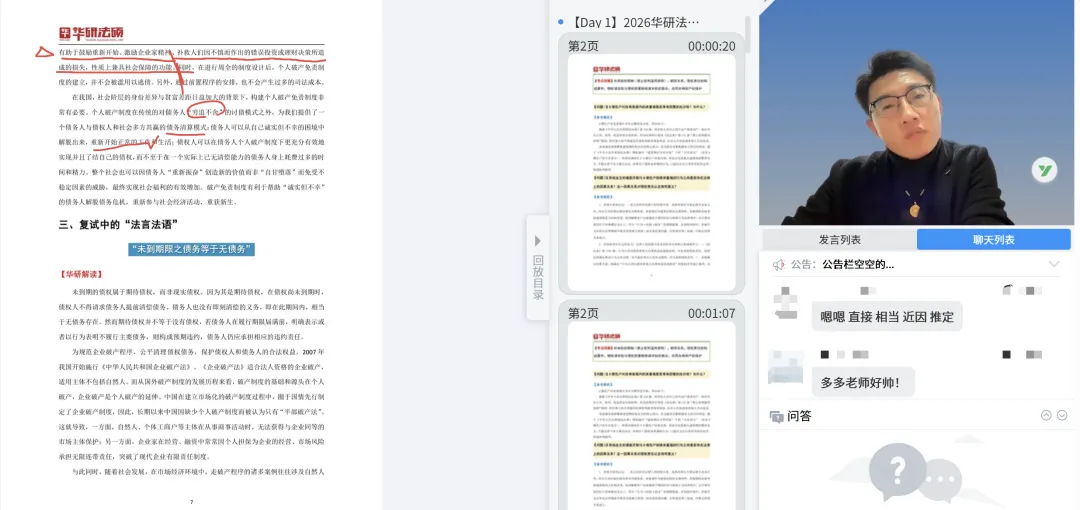Screen dimensions: 1080x510
Task: Click the 00:01:07 timestamp
Action: pyautogui.click(x=712, y=314)
